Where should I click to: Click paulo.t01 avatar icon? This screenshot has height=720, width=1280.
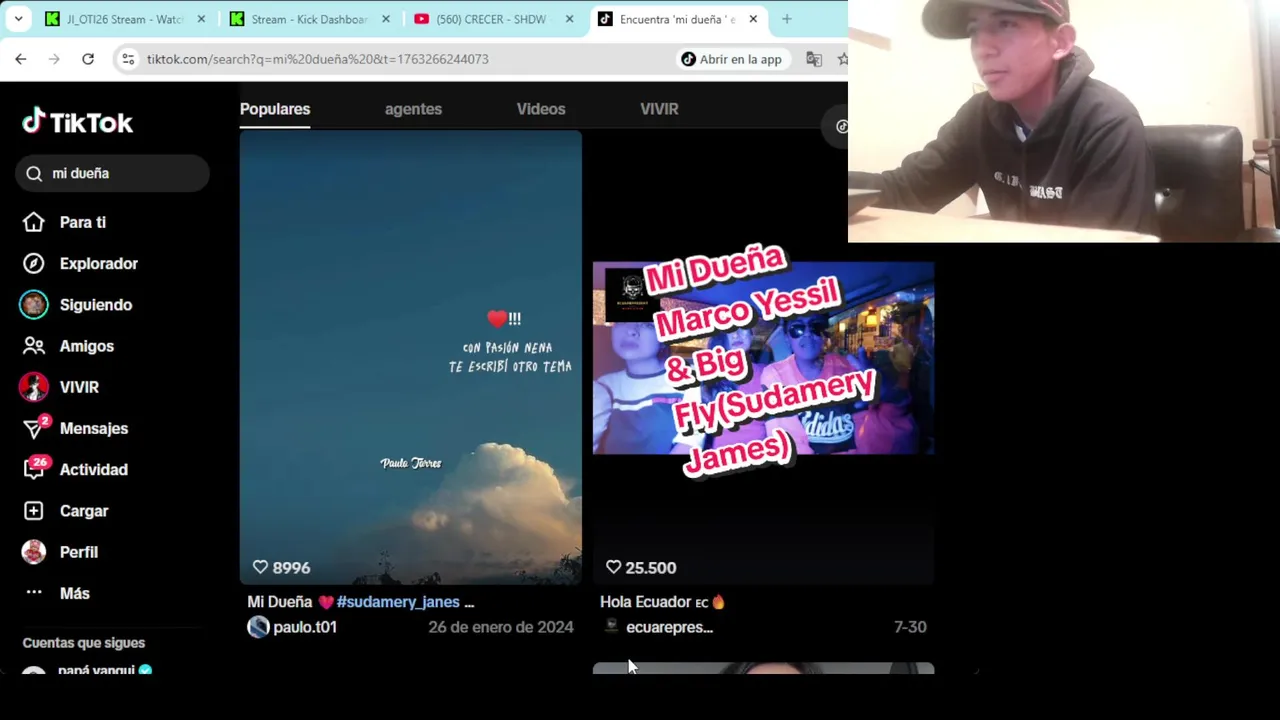pos(258,627)
